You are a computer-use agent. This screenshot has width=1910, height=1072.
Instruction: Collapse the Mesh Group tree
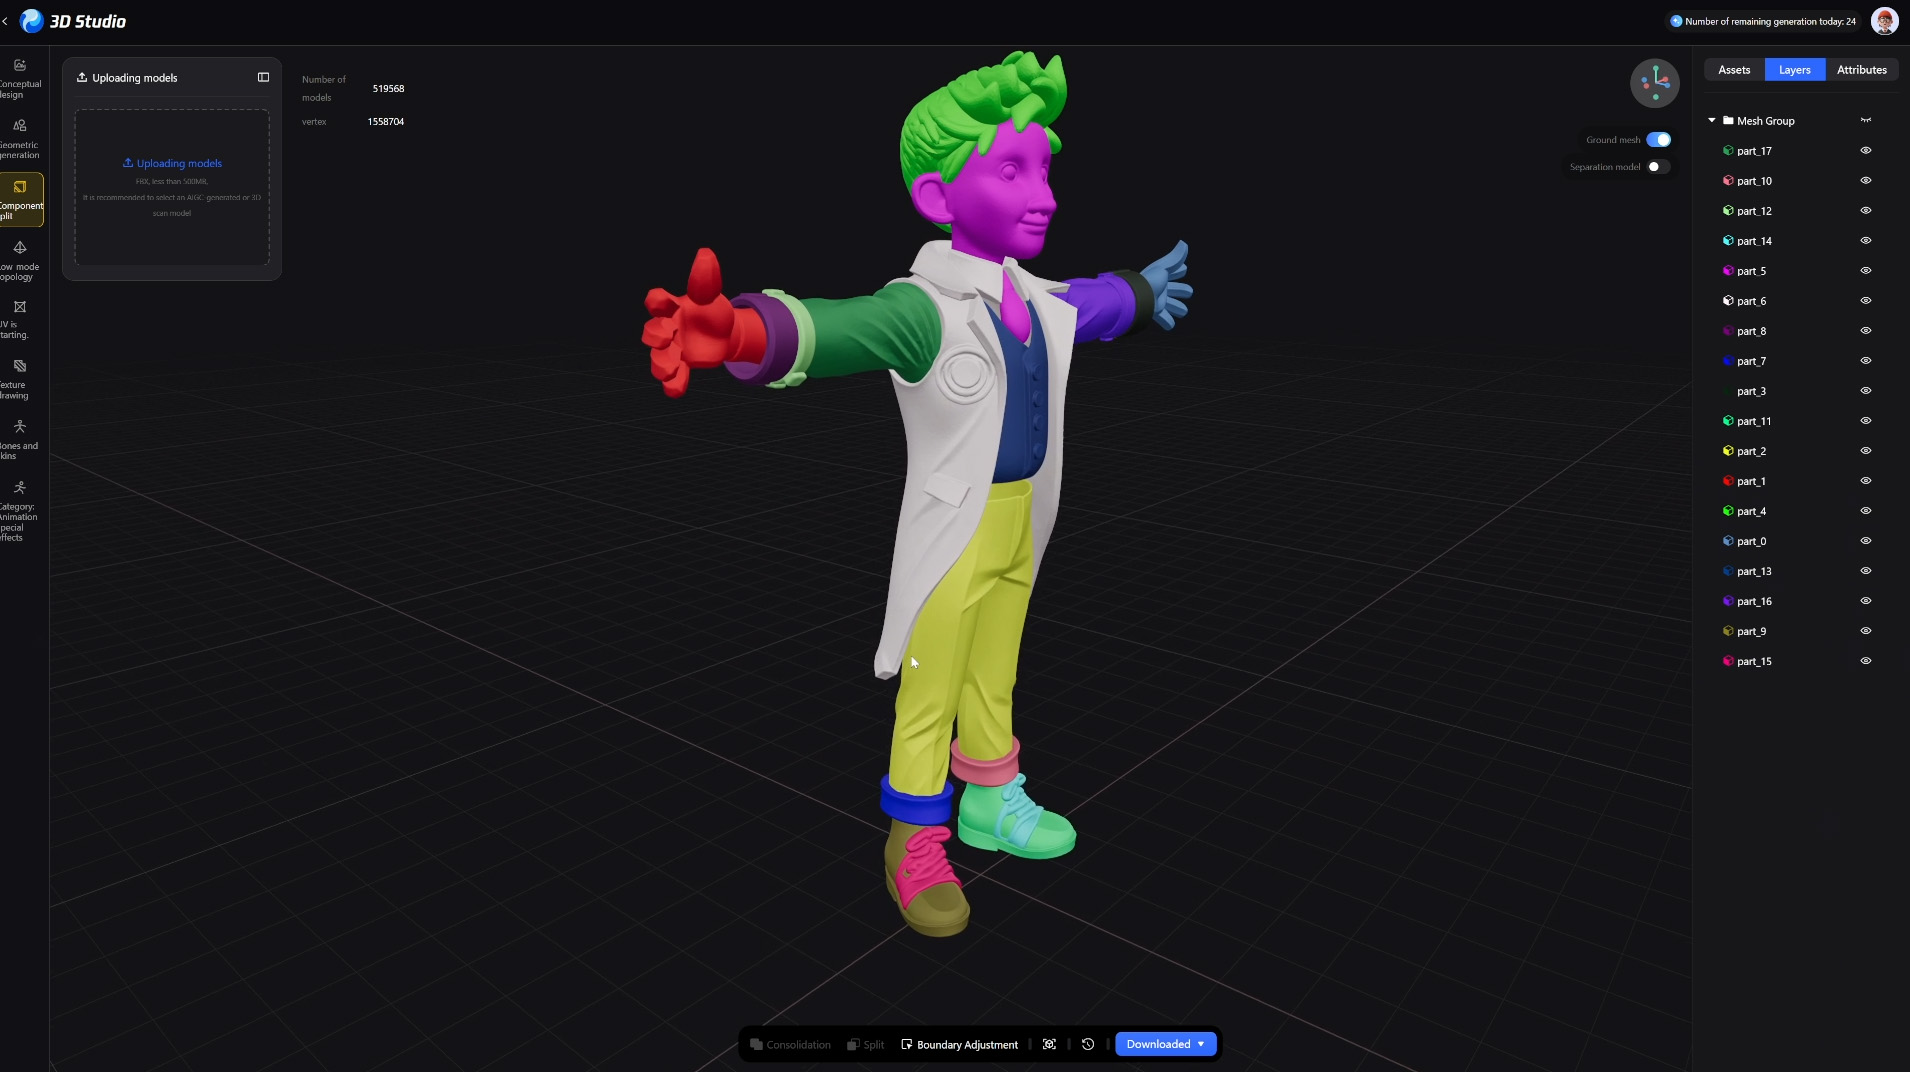coord(1712,121)
